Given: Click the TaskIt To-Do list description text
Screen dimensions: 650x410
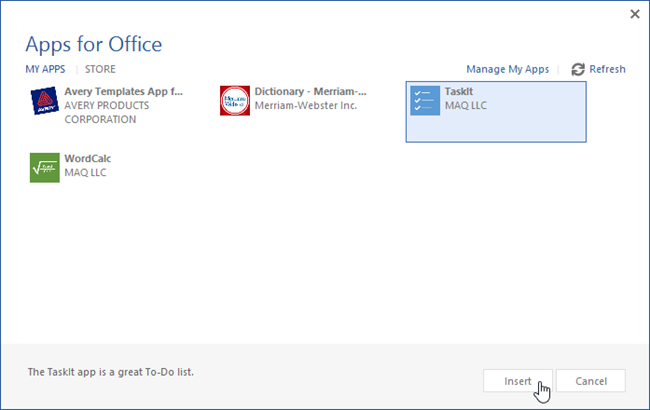Looking at the screenshot, I should pyautogui.click(x=111, y=372).
